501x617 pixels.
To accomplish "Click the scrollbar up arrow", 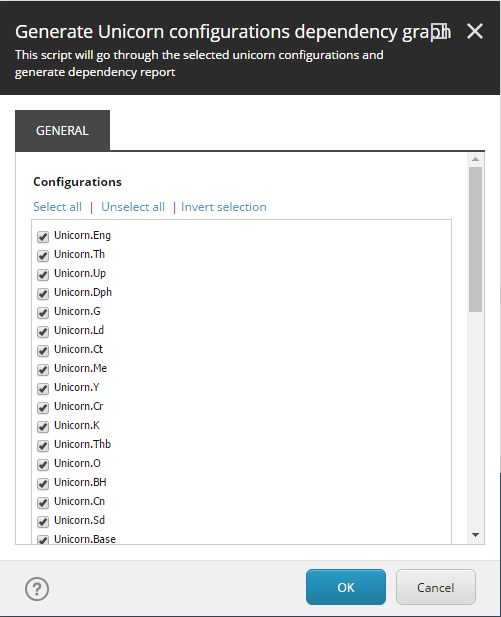I will click(475, 159).
